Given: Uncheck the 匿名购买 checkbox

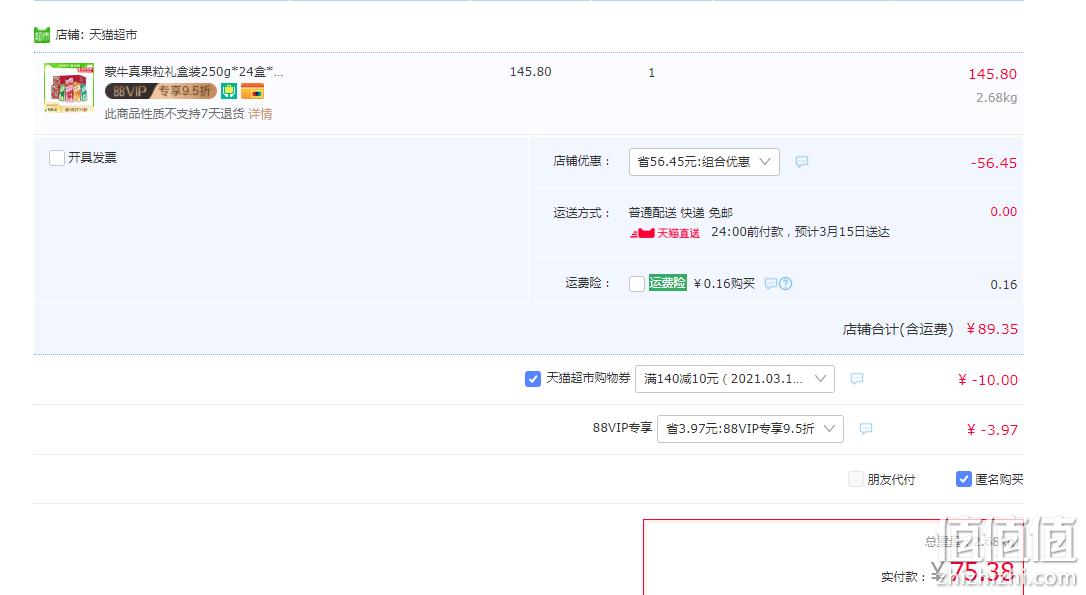Looking at the screenshot, I should [x=963, y=479].
